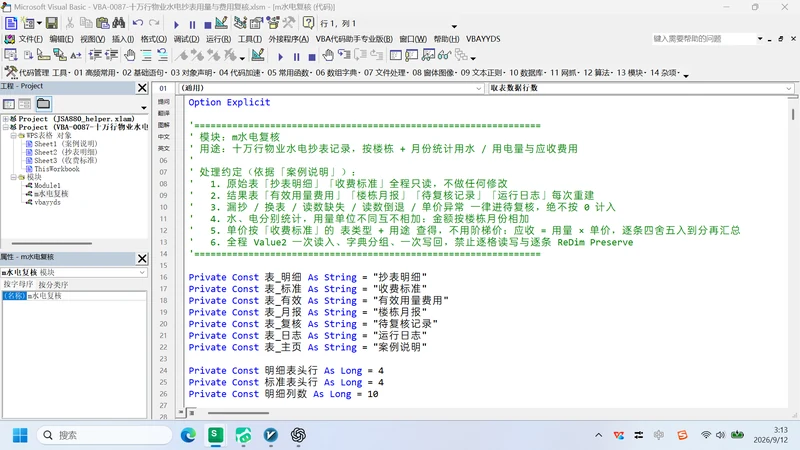Pause execution with top toolbar break icon
800x450 pixels.
click(x=192, y=24)
